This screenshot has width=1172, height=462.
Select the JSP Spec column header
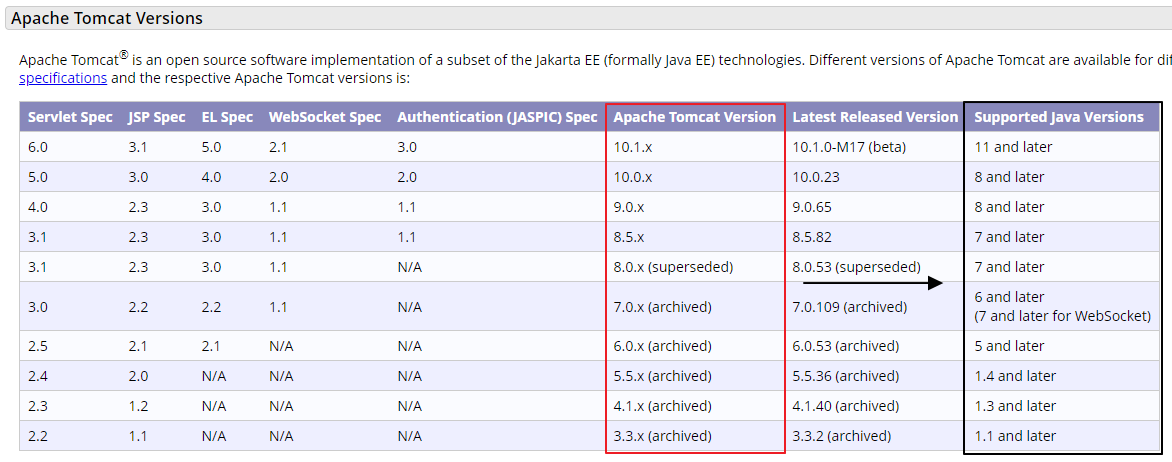157,117
